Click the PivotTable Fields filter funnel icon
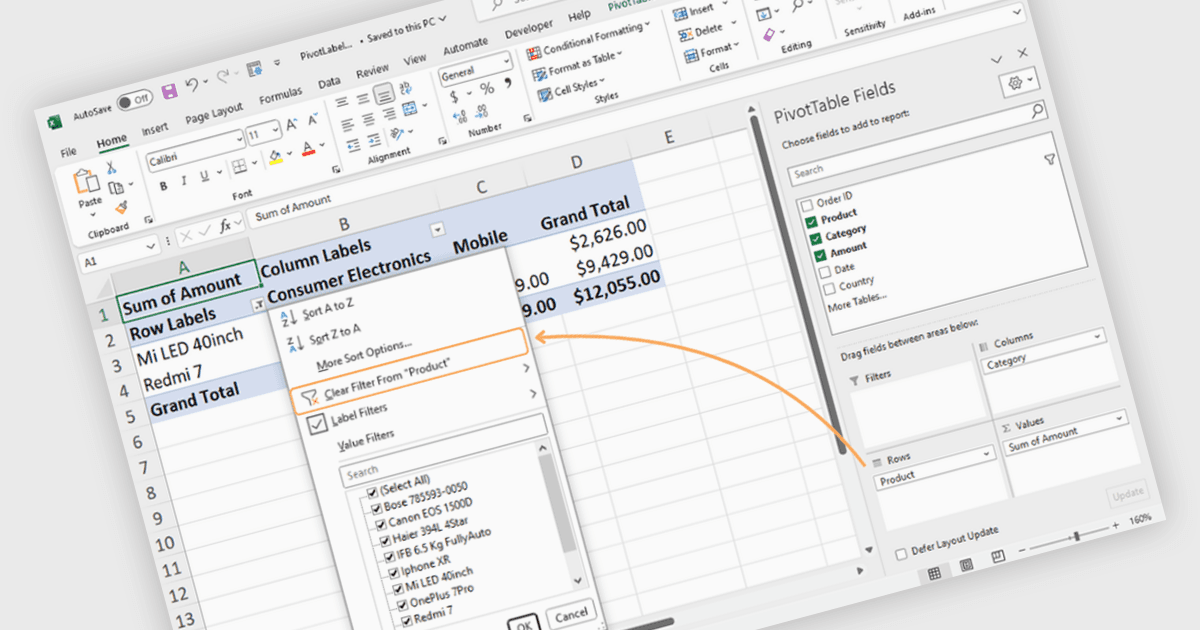The height and width of the screenshot is (630, 1200). (x=1050, y=159)
